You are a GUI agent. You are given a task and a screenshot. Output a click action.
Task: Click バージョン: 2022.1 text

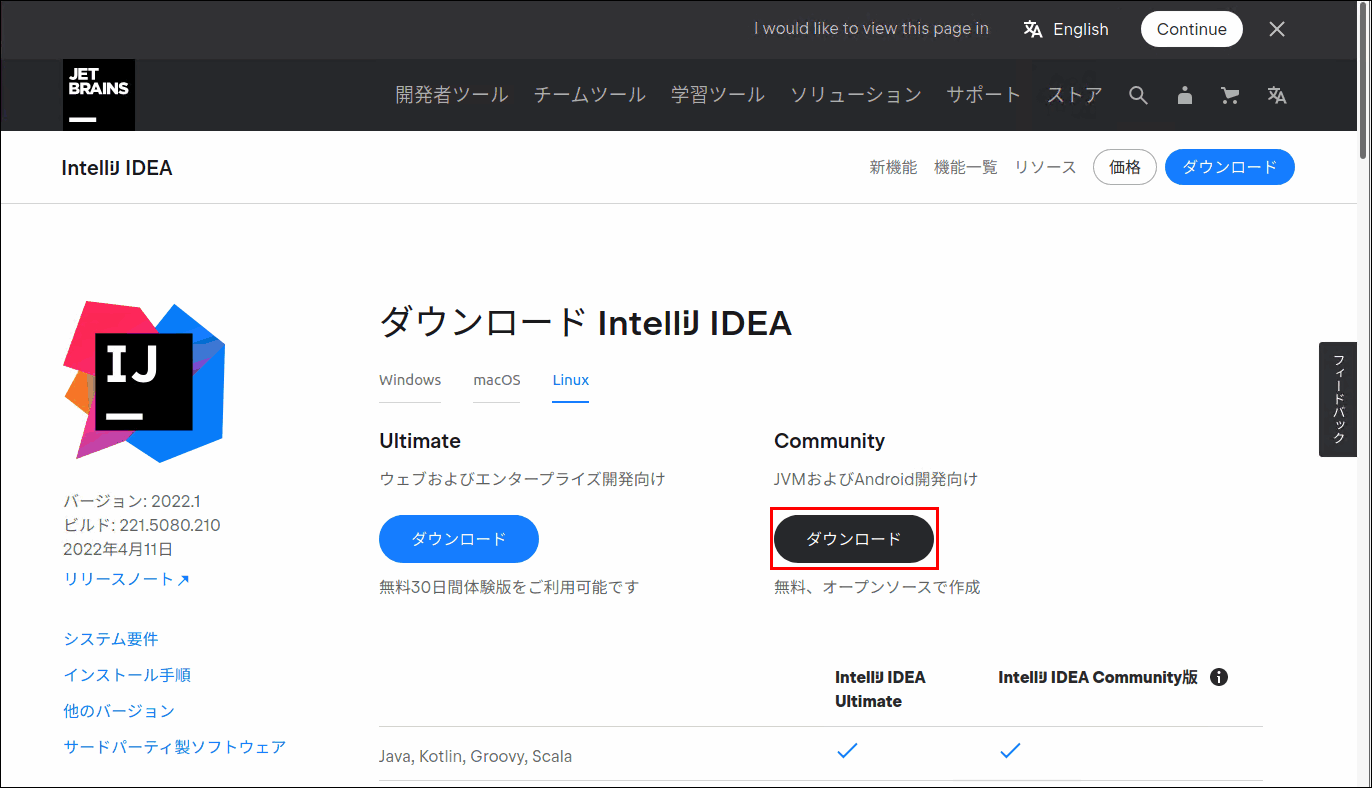point(132,501)
